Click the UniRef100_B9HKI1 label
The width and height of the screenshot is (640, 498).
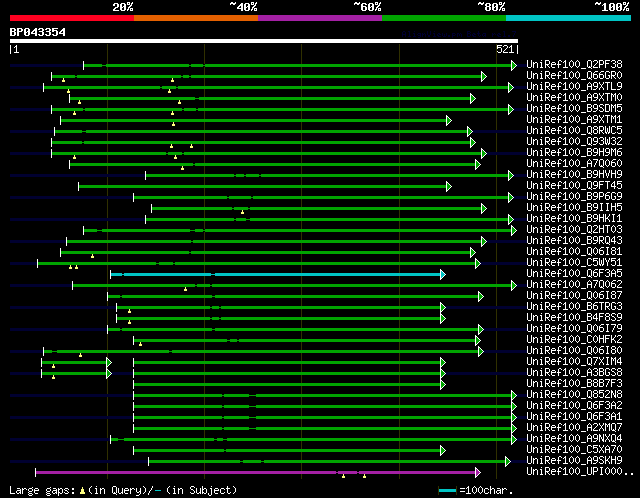tap(574, 219)
